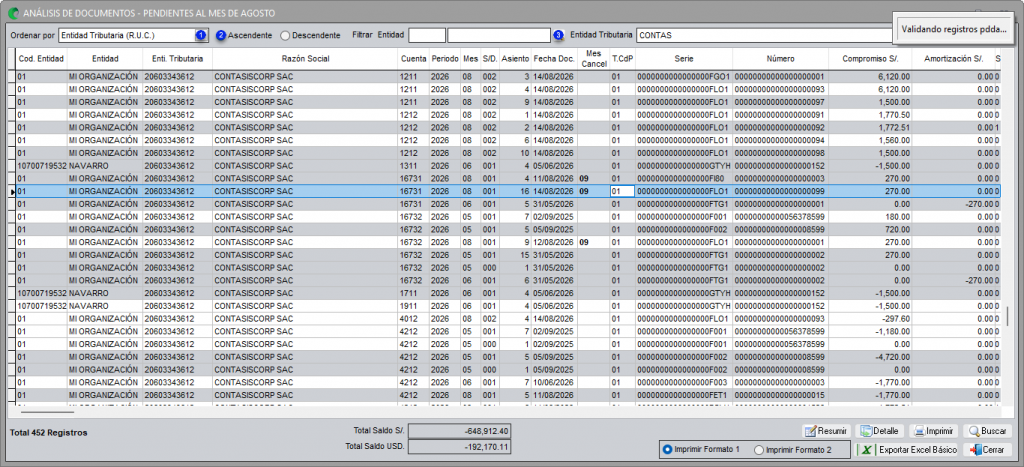Viewport: 1024px width, 467px height.
Task: Click the compromiso value 1,560.00
Action: coord(871,140)
